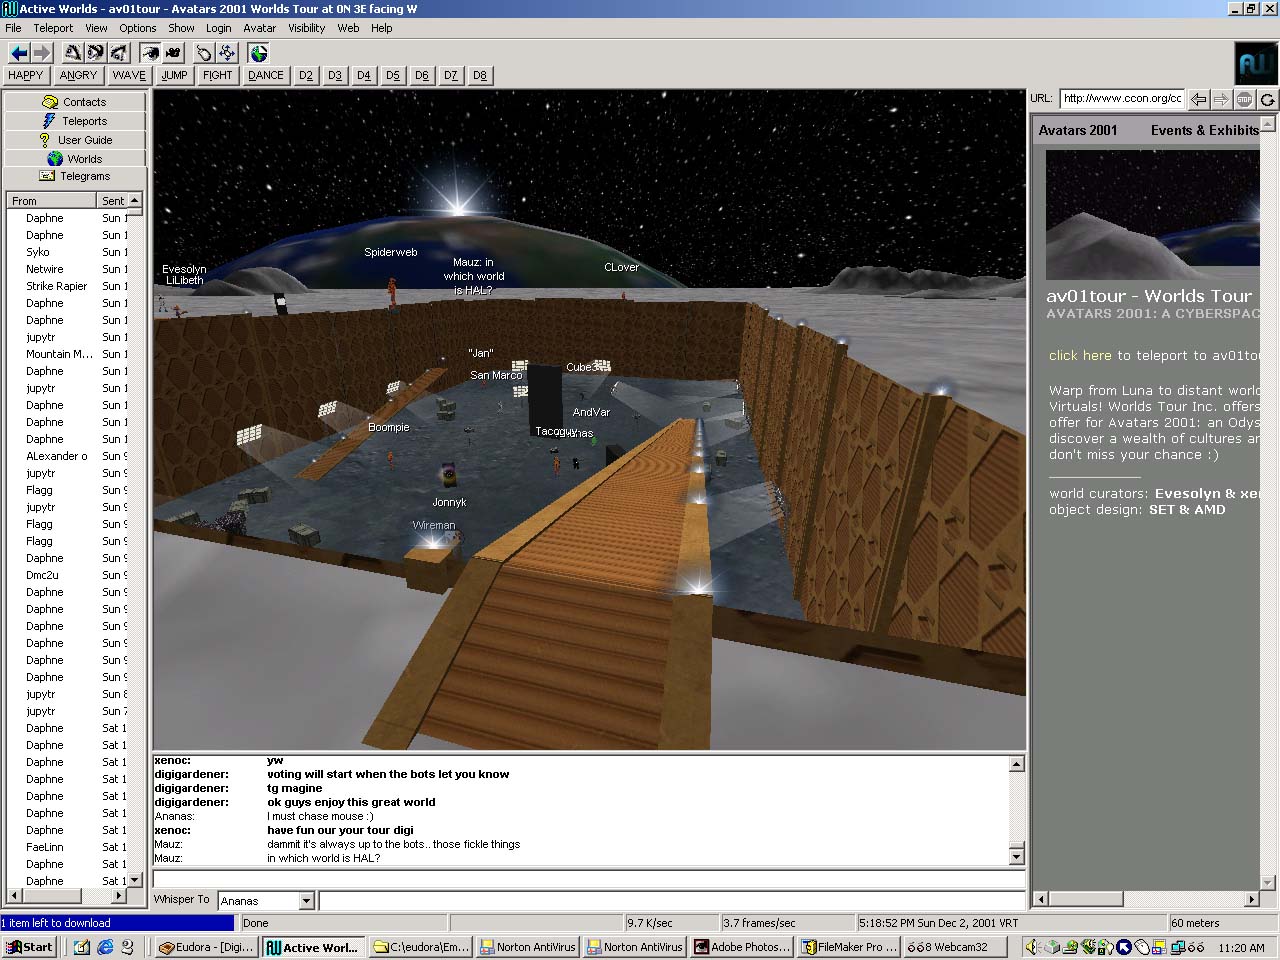The image size is (1280, 960).
Task: Follow the 'click here' teleport link
Action: [x=1079, y=355]
